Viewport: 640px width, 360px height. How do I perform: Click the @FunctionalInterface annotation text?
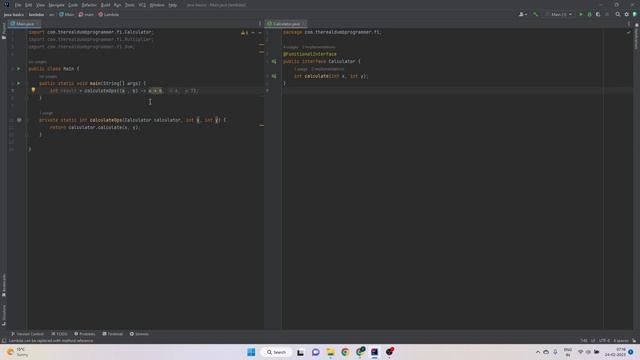[310, 54]
